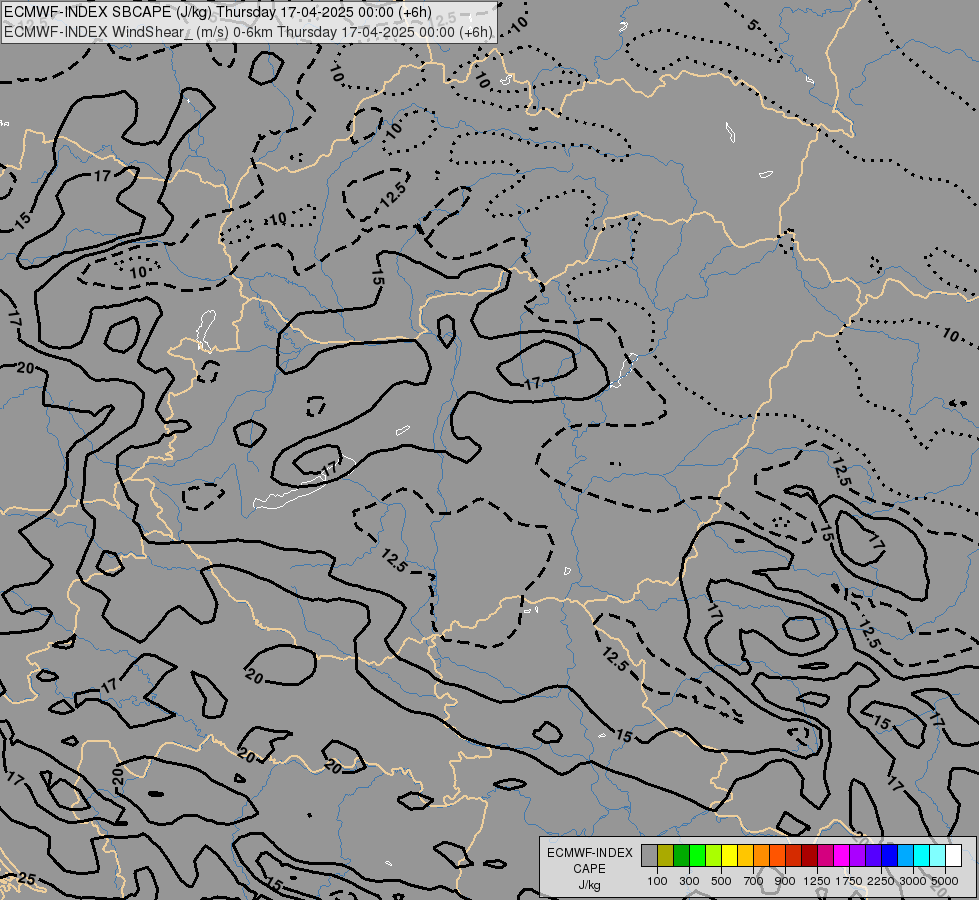
Task: Click the orange swatch right of 700 tick
Action: tap(761, 855)
